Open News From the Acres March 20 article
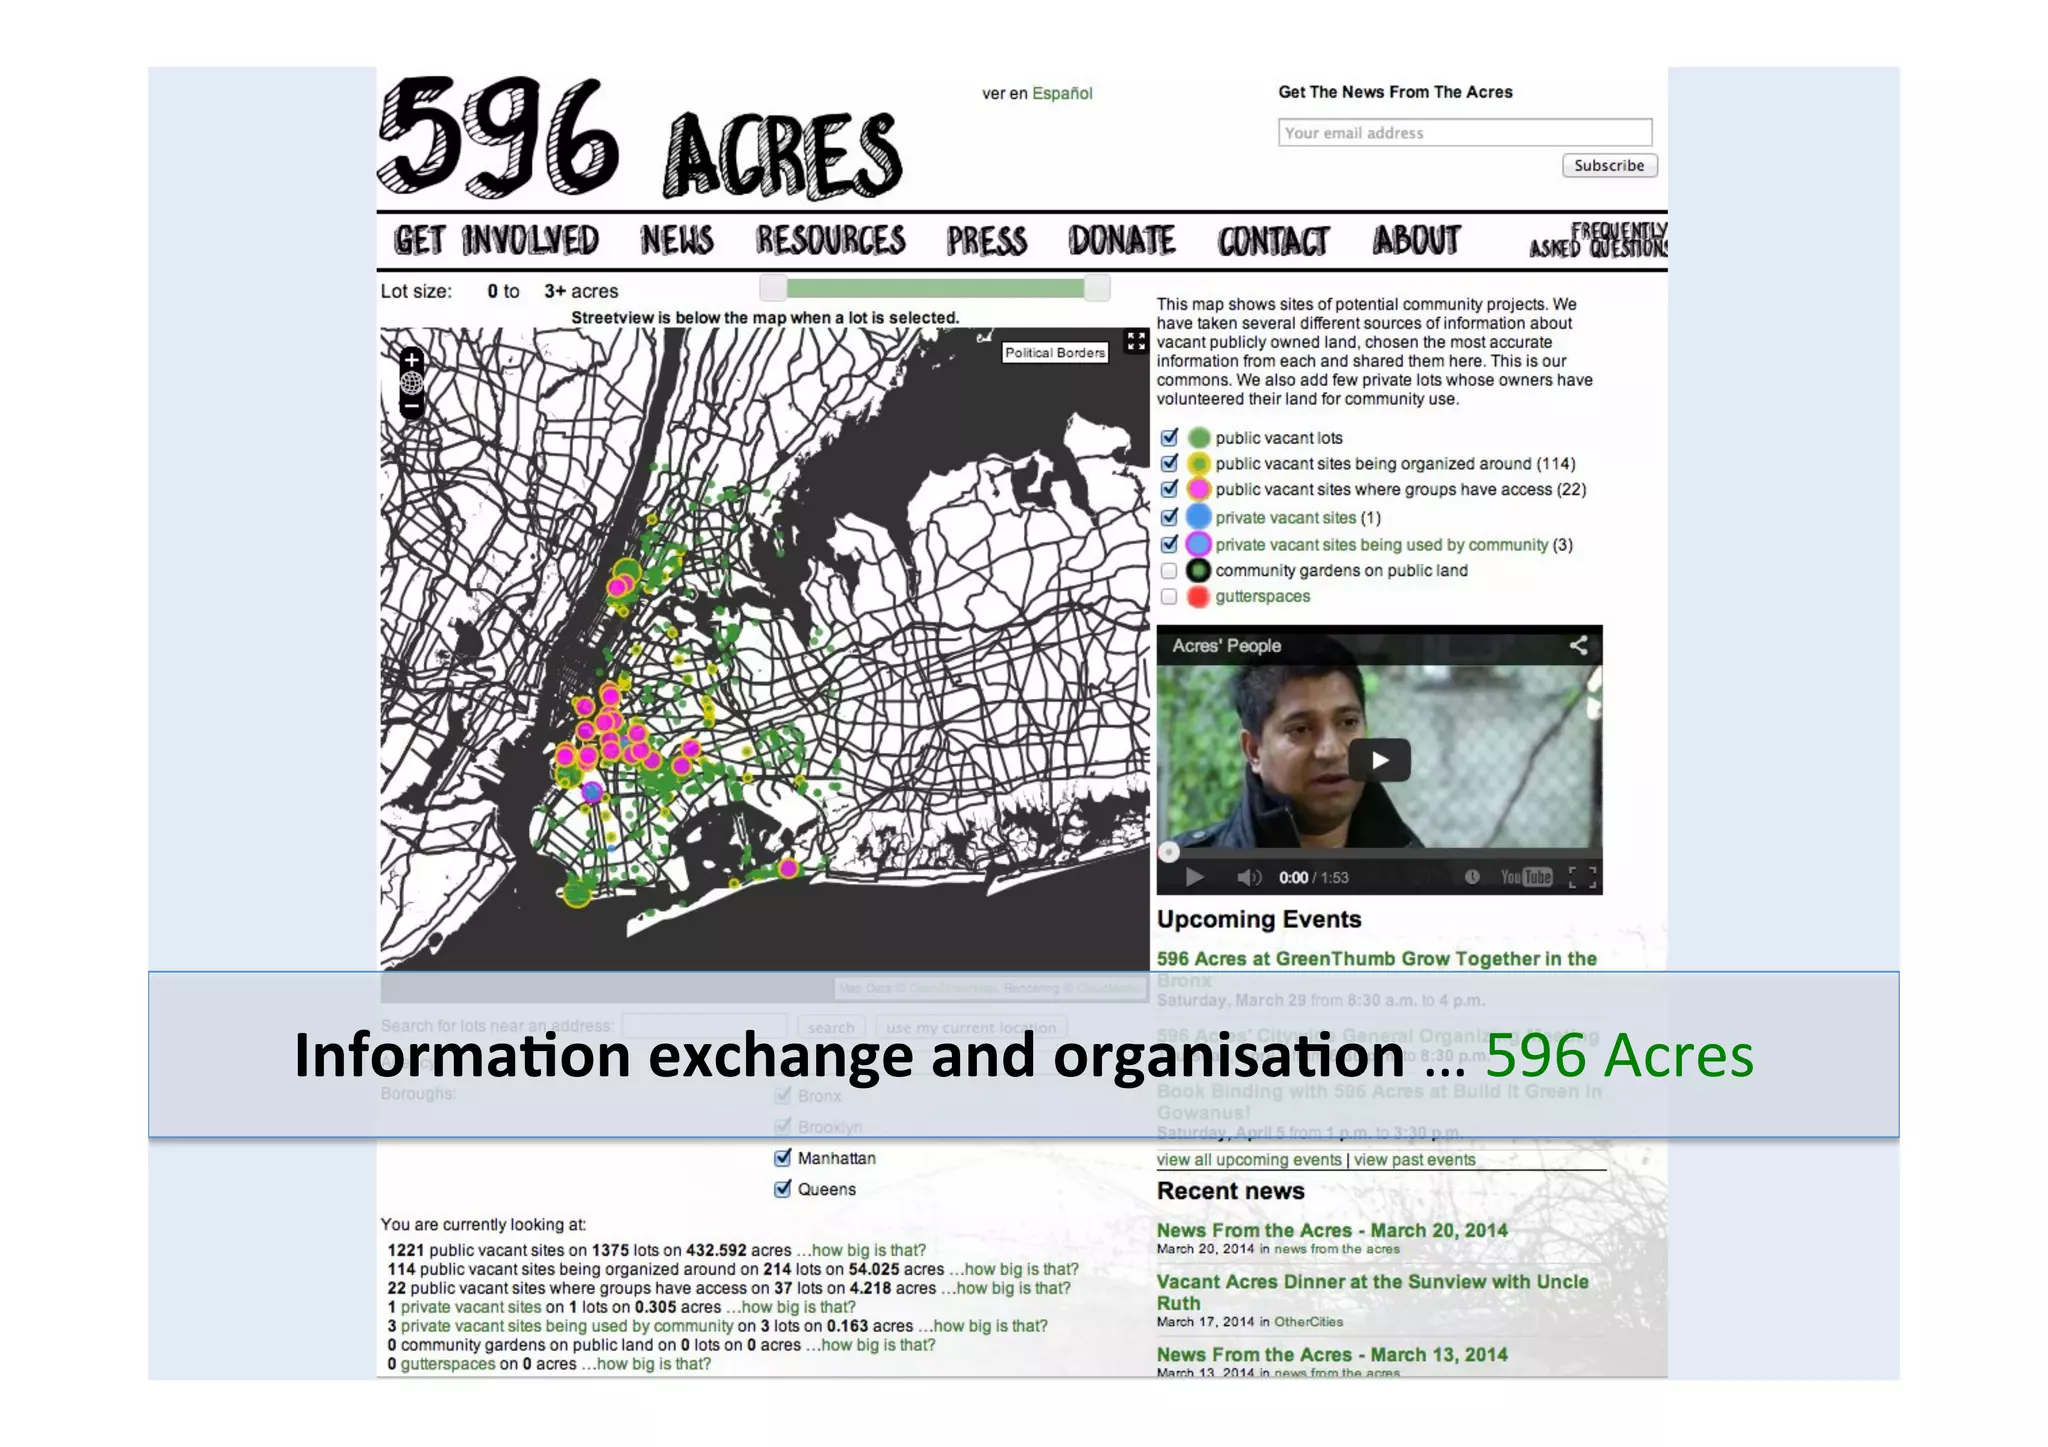The image size is (2048, 1447). tap(1332, 1231)
